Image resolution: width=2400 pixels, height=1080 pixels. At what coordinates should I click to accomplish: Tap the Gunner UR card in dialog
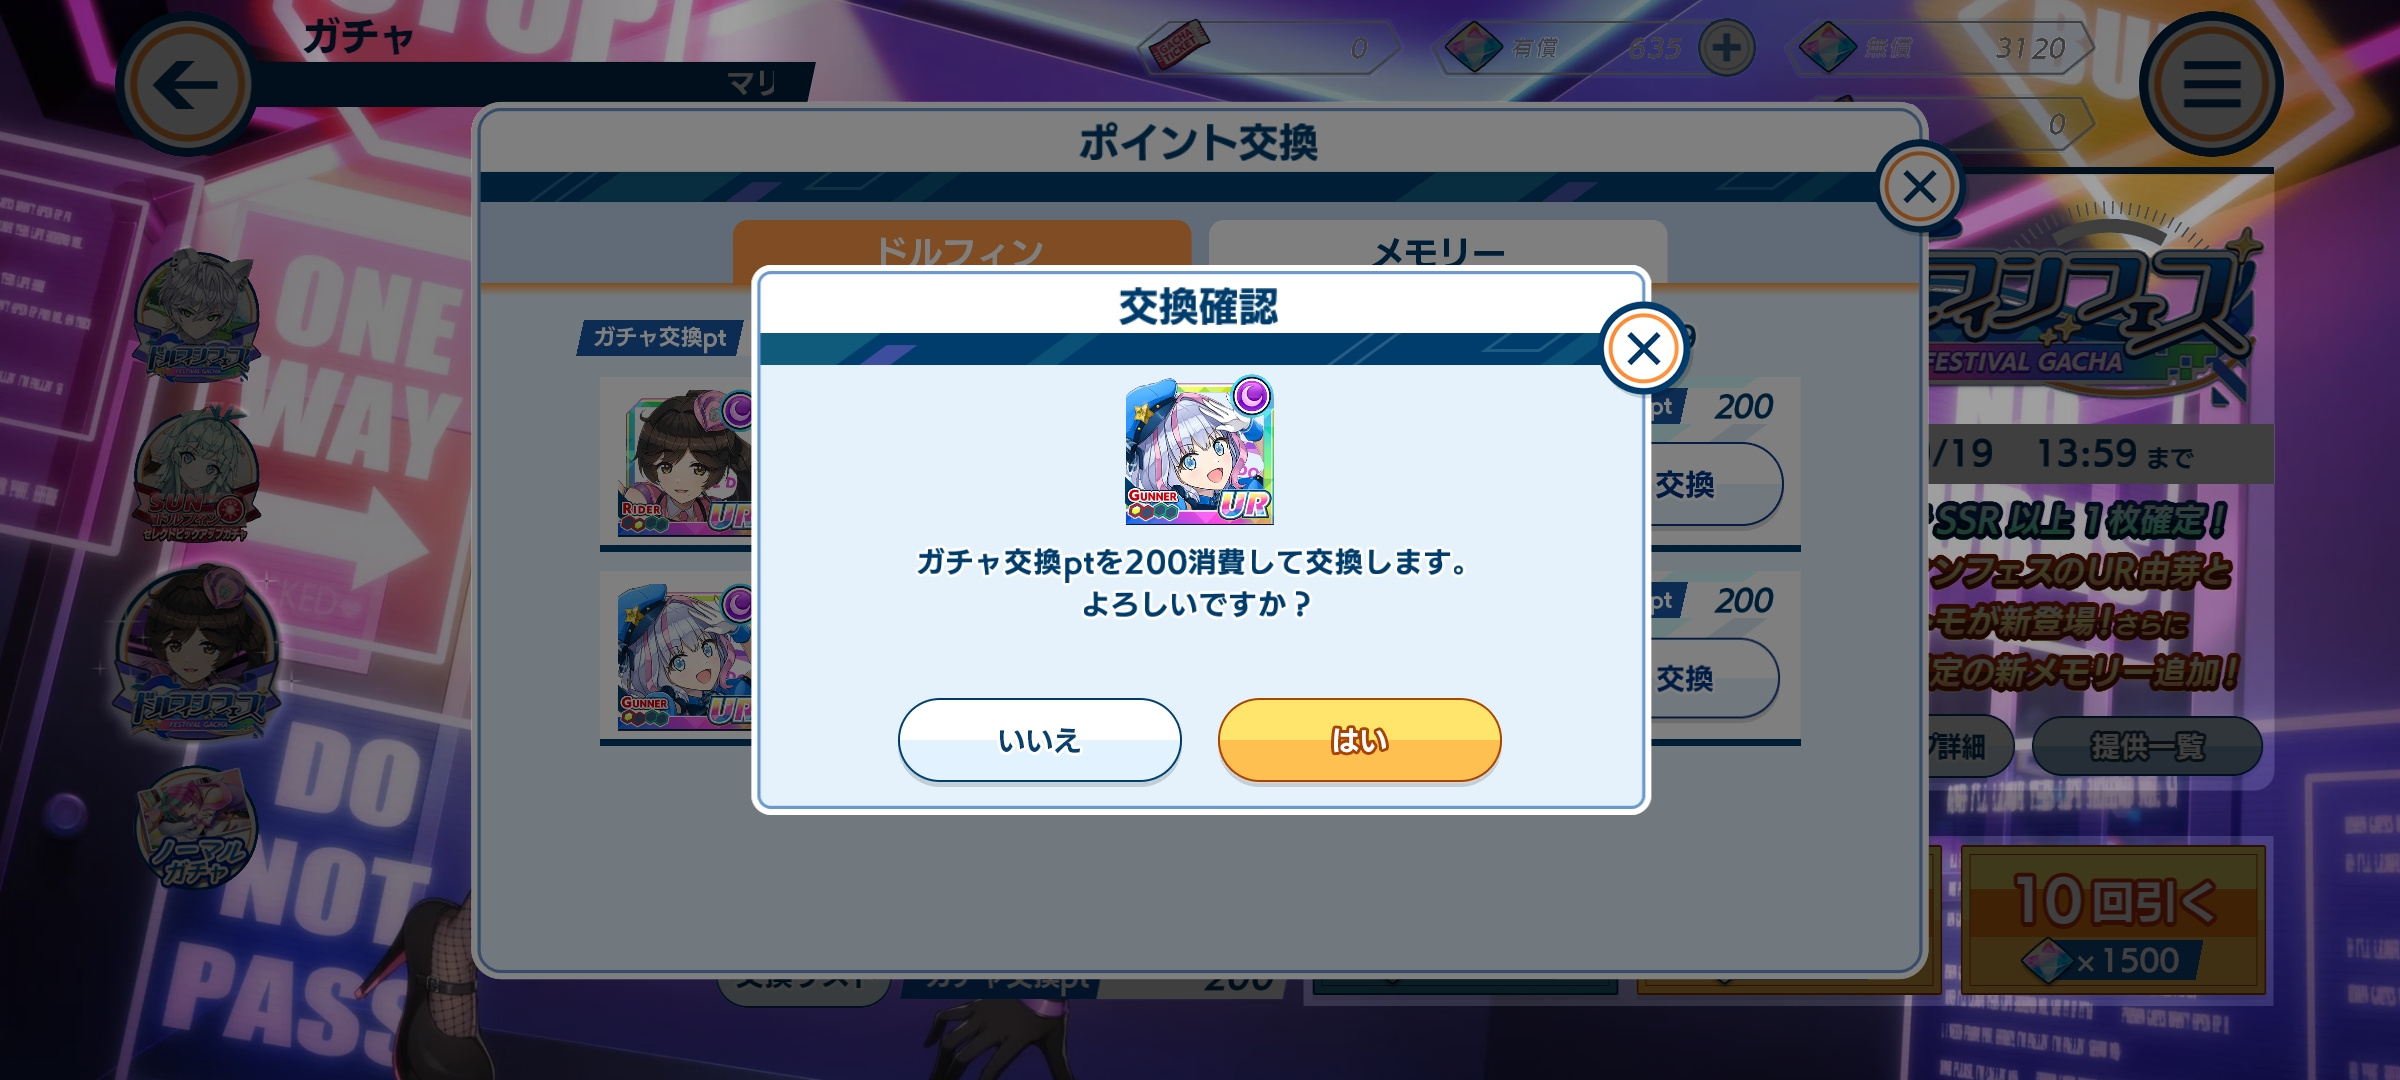(1199, 450)
